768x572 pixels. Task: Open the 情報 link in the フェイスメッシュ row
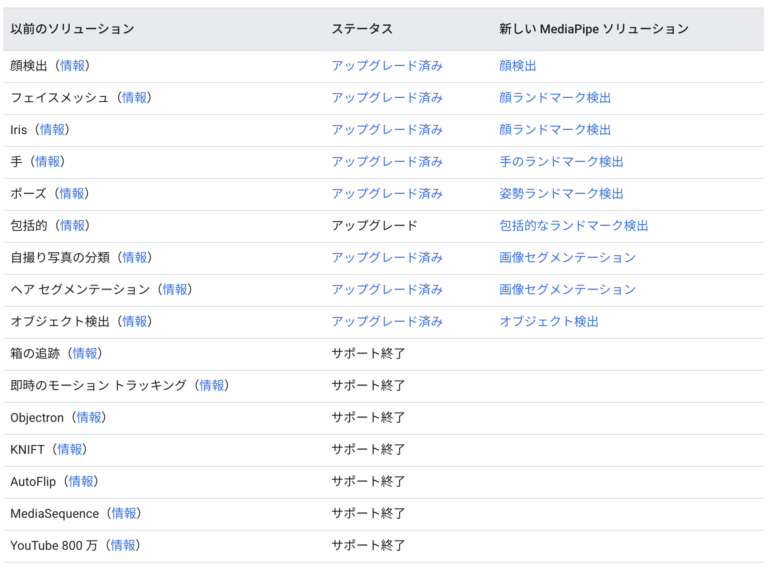(x=134, y=98)
